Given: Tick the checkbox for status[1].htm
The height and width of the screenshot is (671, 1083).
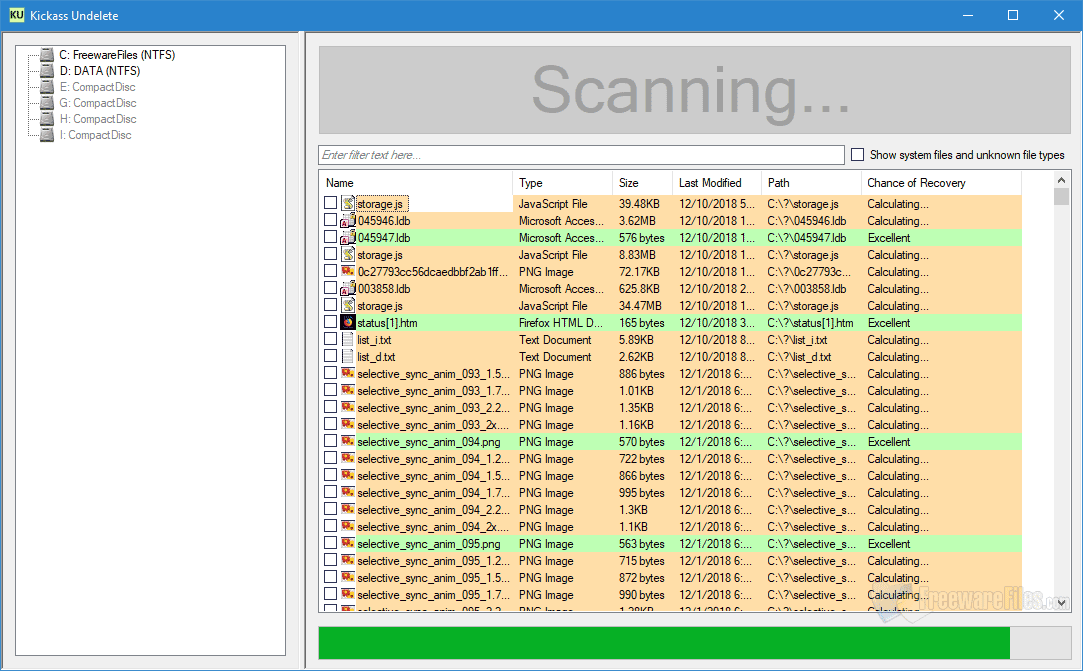Looking at the screenshot, I should click(330, 323).
